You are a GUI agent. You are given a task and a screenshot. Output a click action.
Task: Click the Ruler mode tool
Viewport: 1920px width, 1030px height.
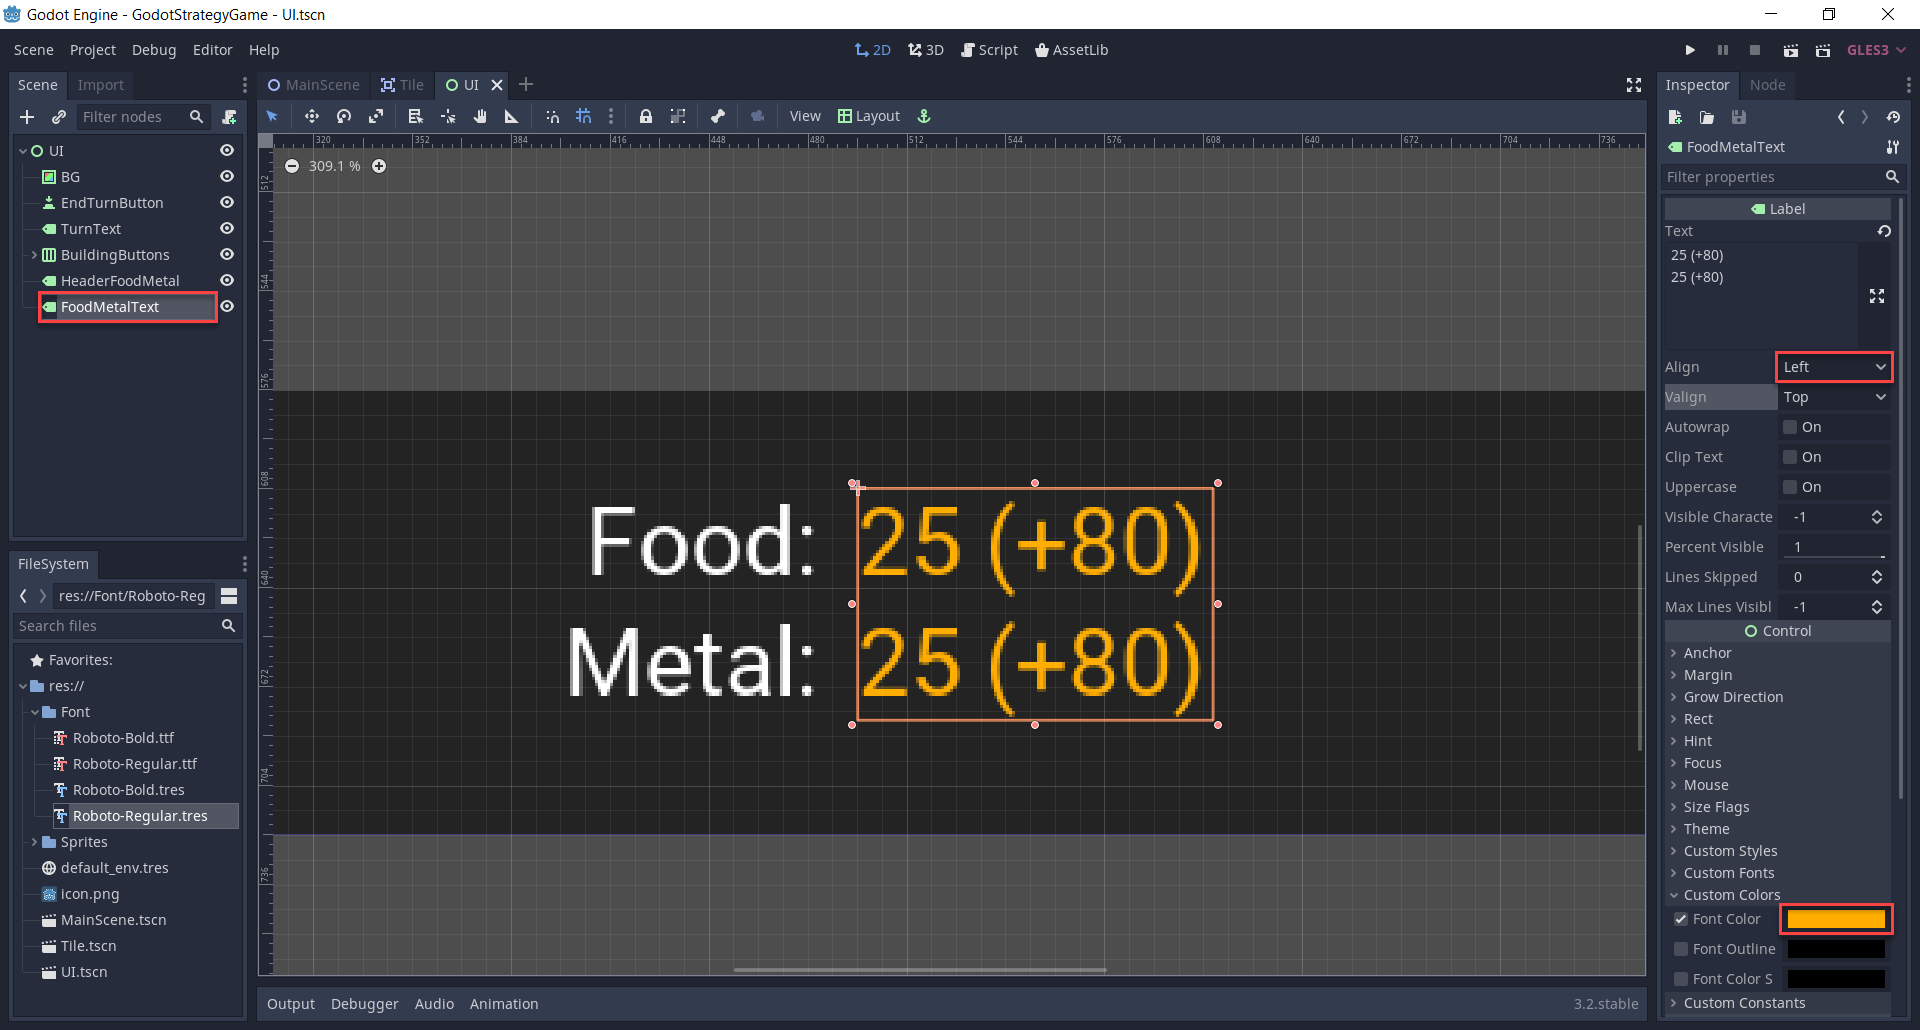[x=512, y=116]
